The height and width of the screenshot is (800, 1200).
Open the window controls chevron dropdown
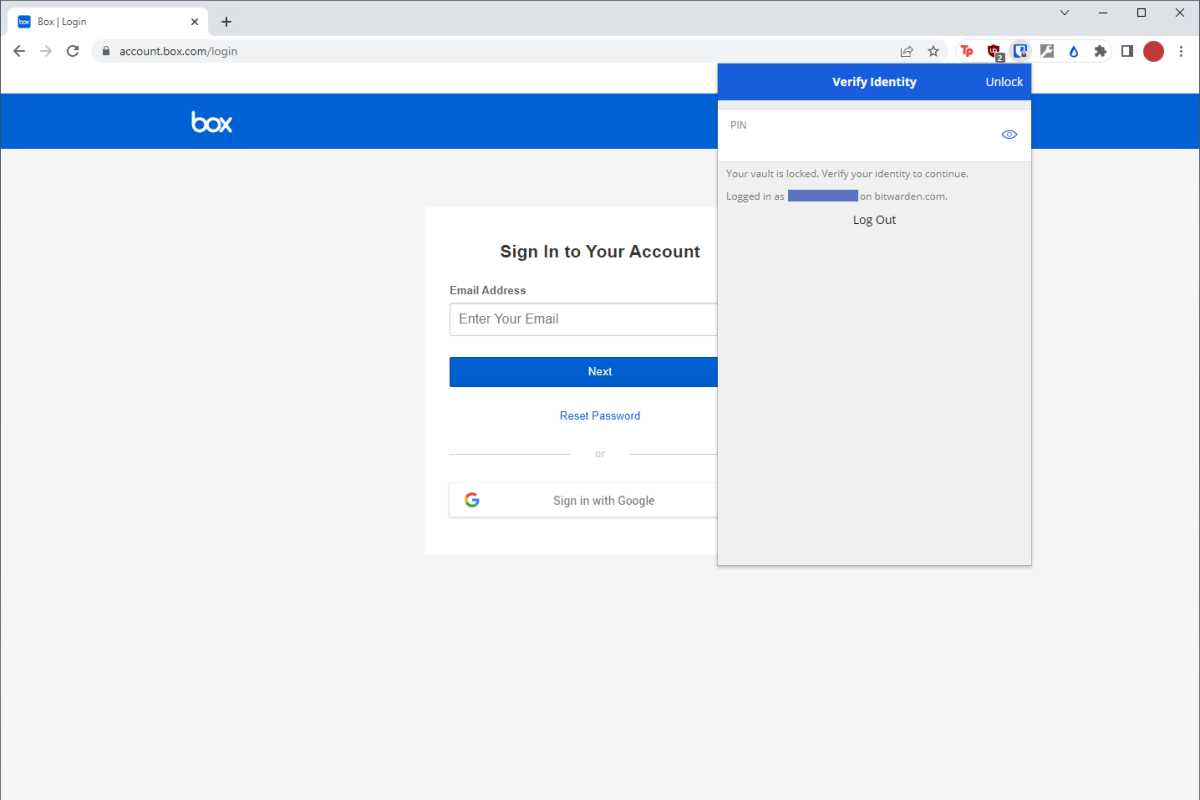[x=1063, y=12]
